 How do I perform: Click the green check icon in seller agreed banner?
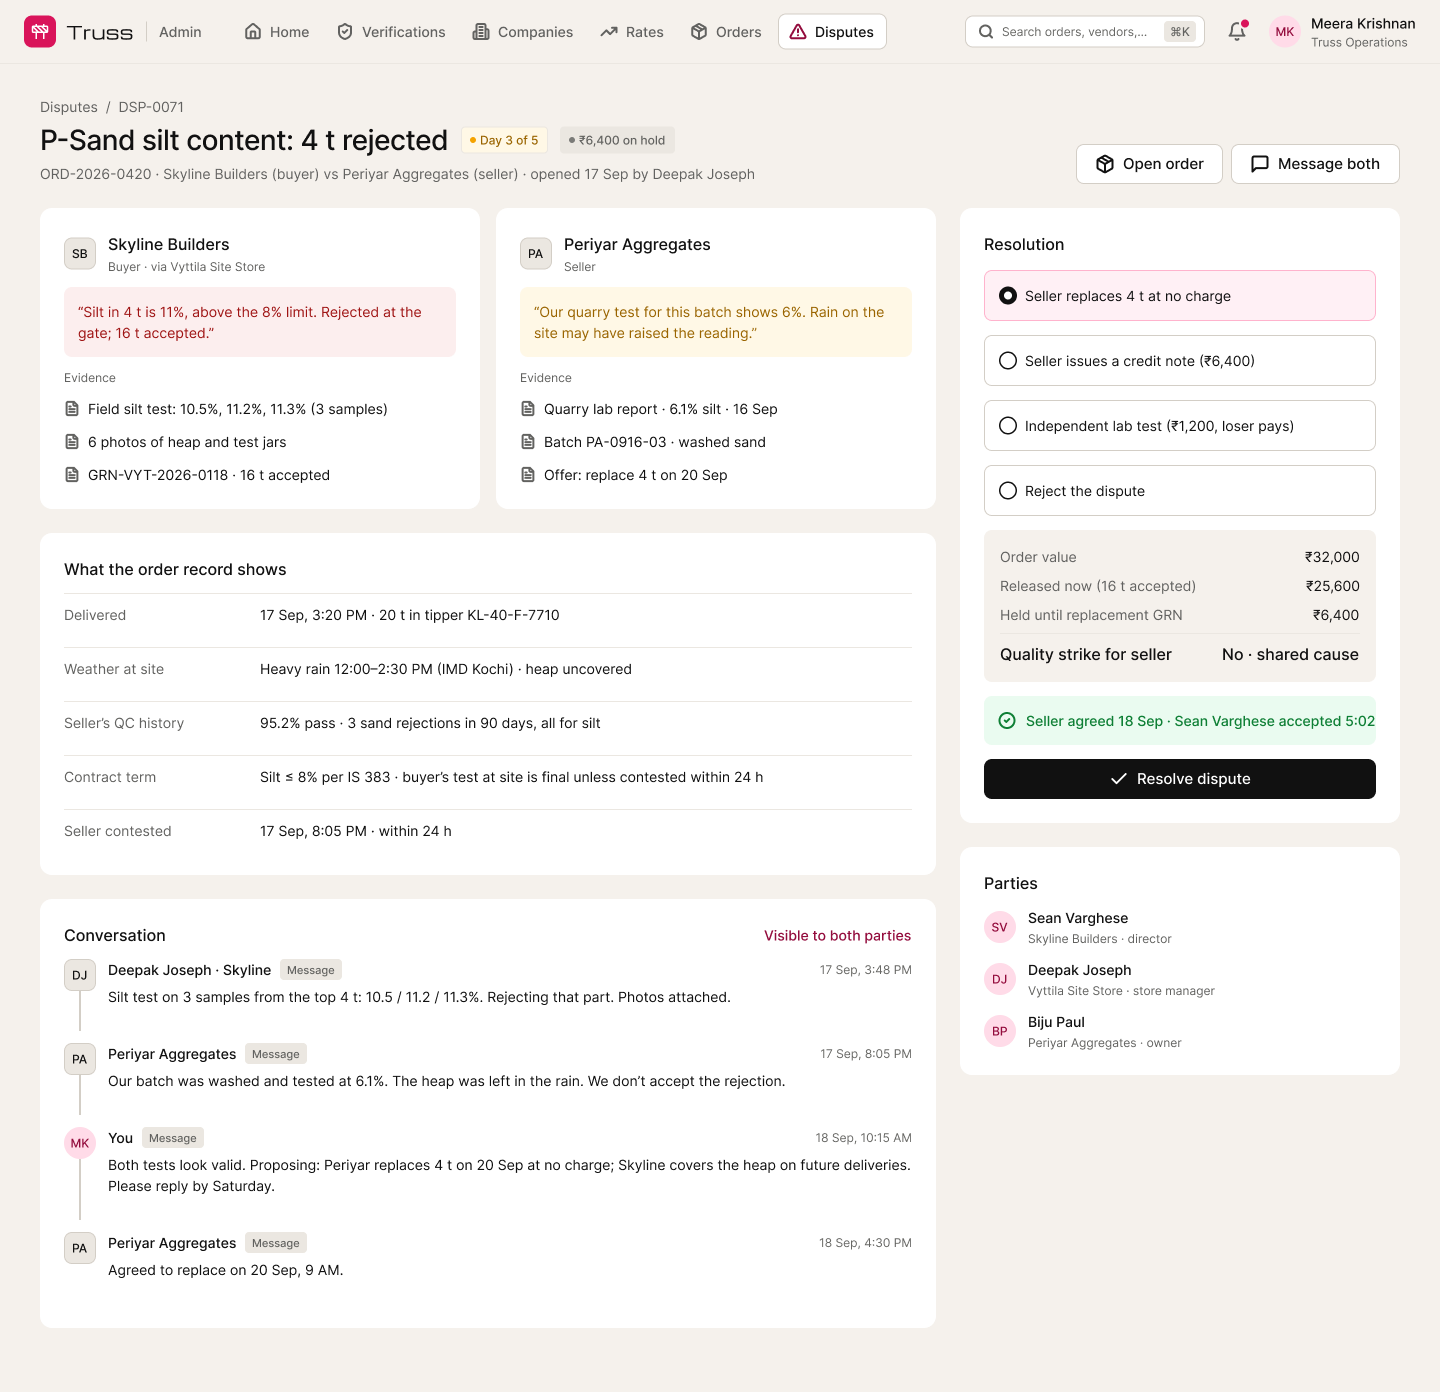pyautogui.click(x=1007, y=721)
